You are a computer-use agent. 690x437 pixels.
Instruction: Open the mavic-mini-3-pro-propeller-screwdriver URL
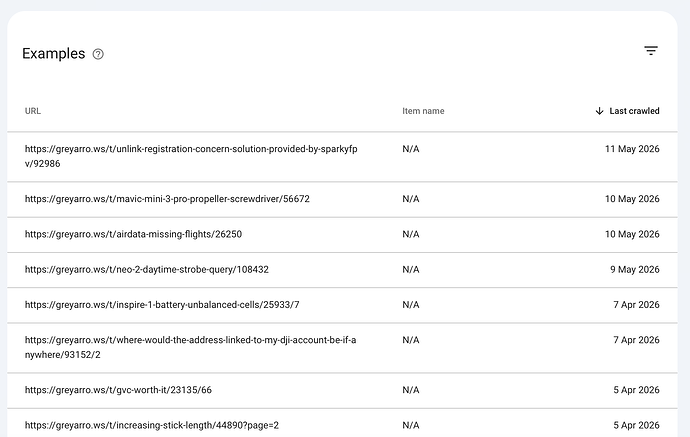coord(167,199)
